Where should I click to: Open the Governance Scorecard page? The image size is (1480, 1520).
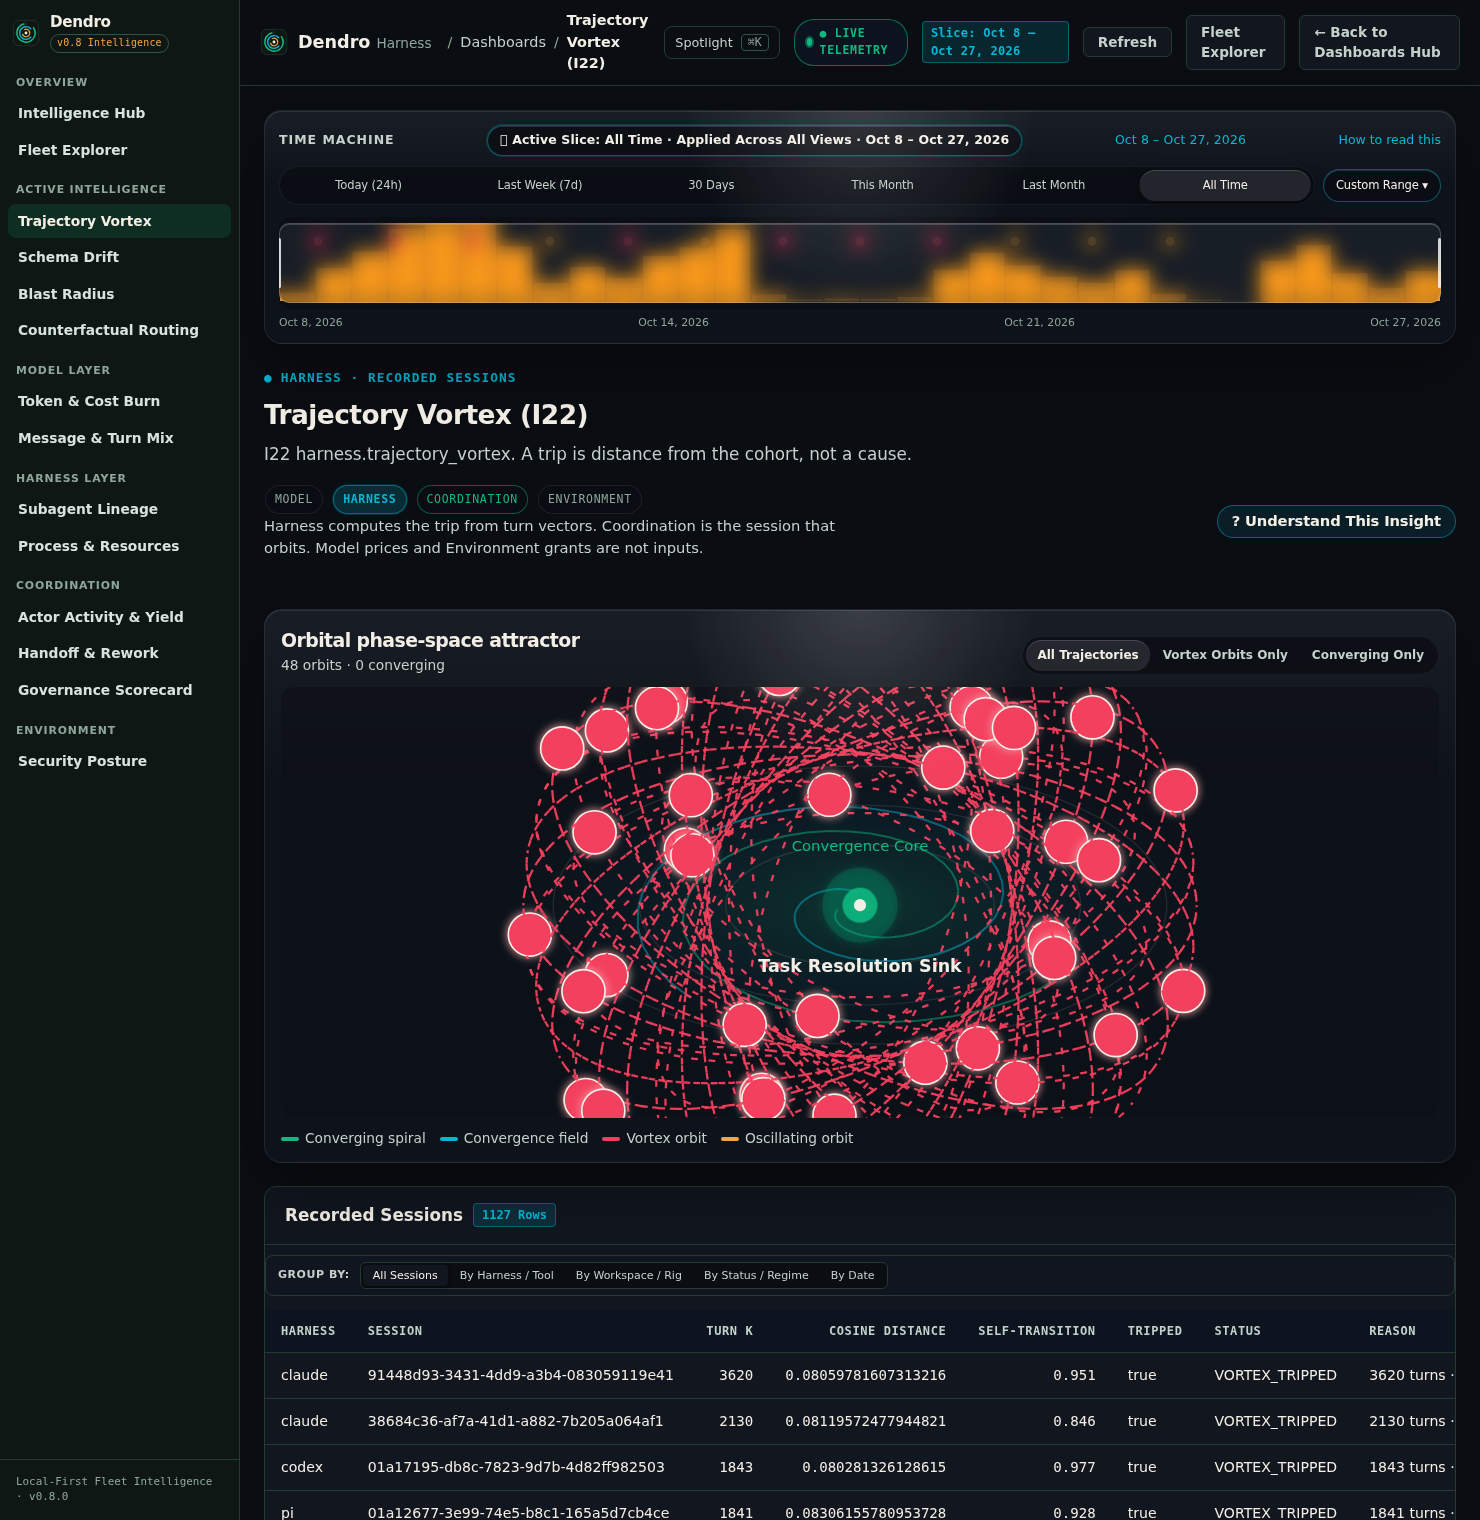point(119,690)
